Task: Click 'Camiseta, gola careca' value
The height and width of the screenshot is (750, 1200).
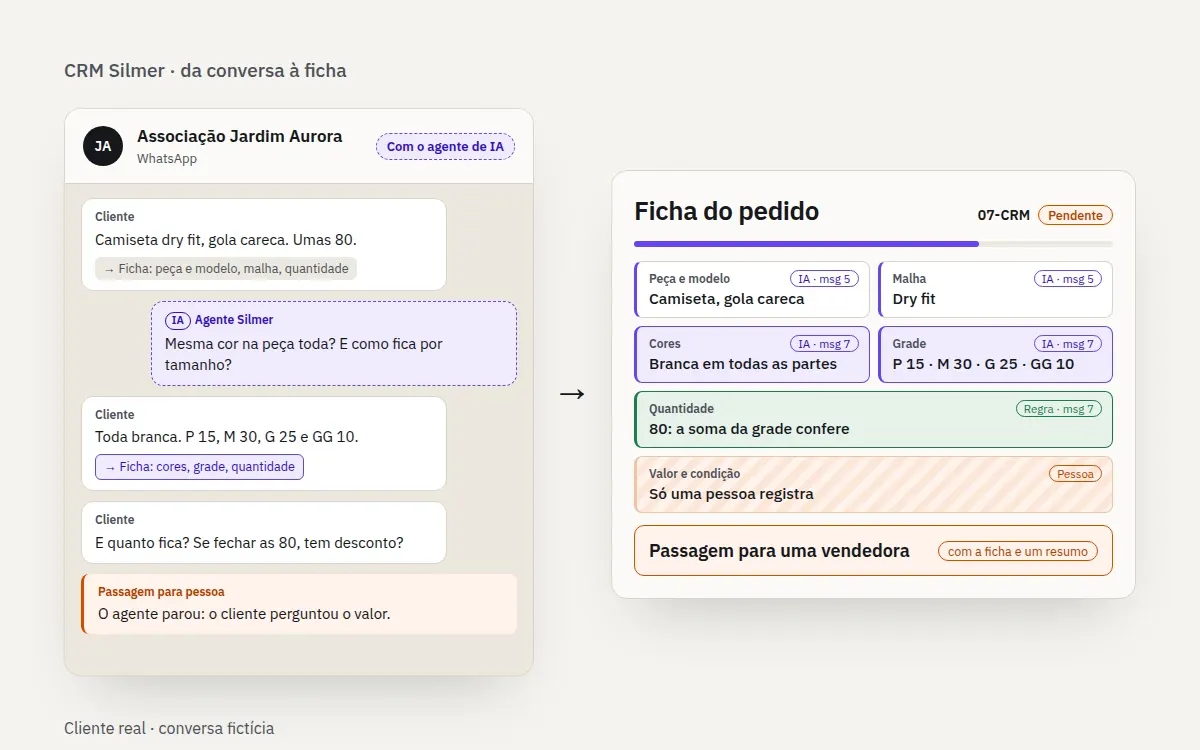Action: click(x=726, y=299)
